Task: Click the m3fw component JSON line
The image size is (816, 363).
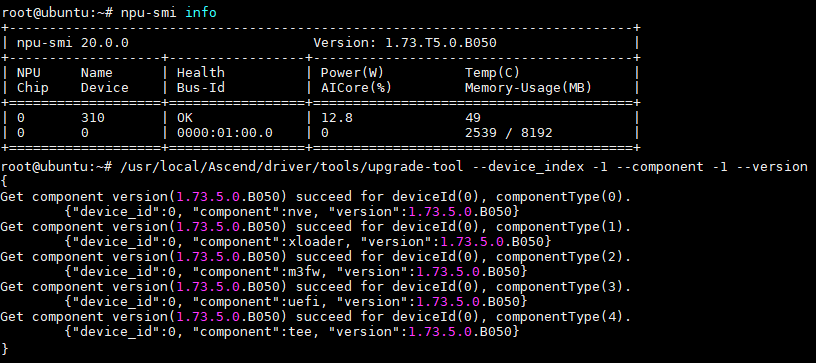Action: tap(296, 271)
